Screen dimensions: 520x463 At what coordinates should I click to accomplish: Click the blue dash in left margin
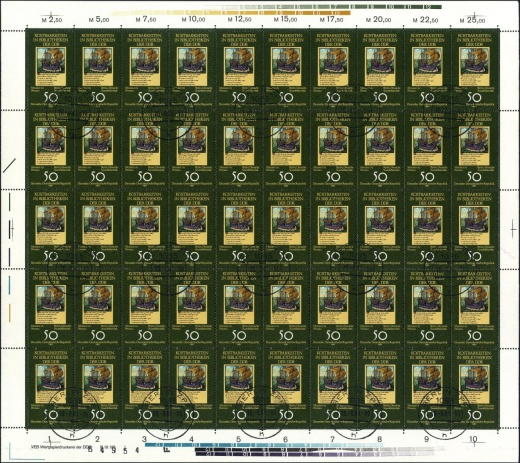10,284
